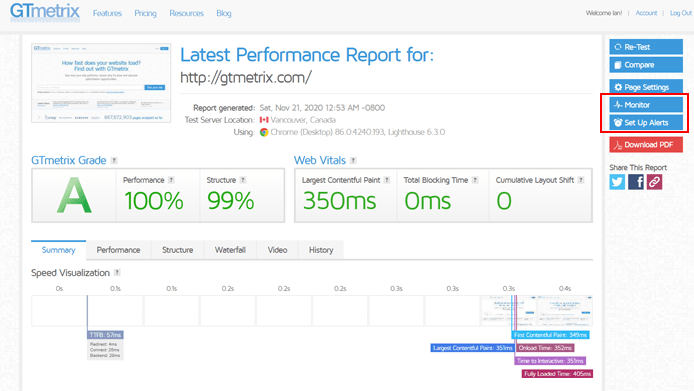Click the last filmstrip frame thumbnail
Image resolution: width=694 pixels, height=391 pixels.
(564, 311)
